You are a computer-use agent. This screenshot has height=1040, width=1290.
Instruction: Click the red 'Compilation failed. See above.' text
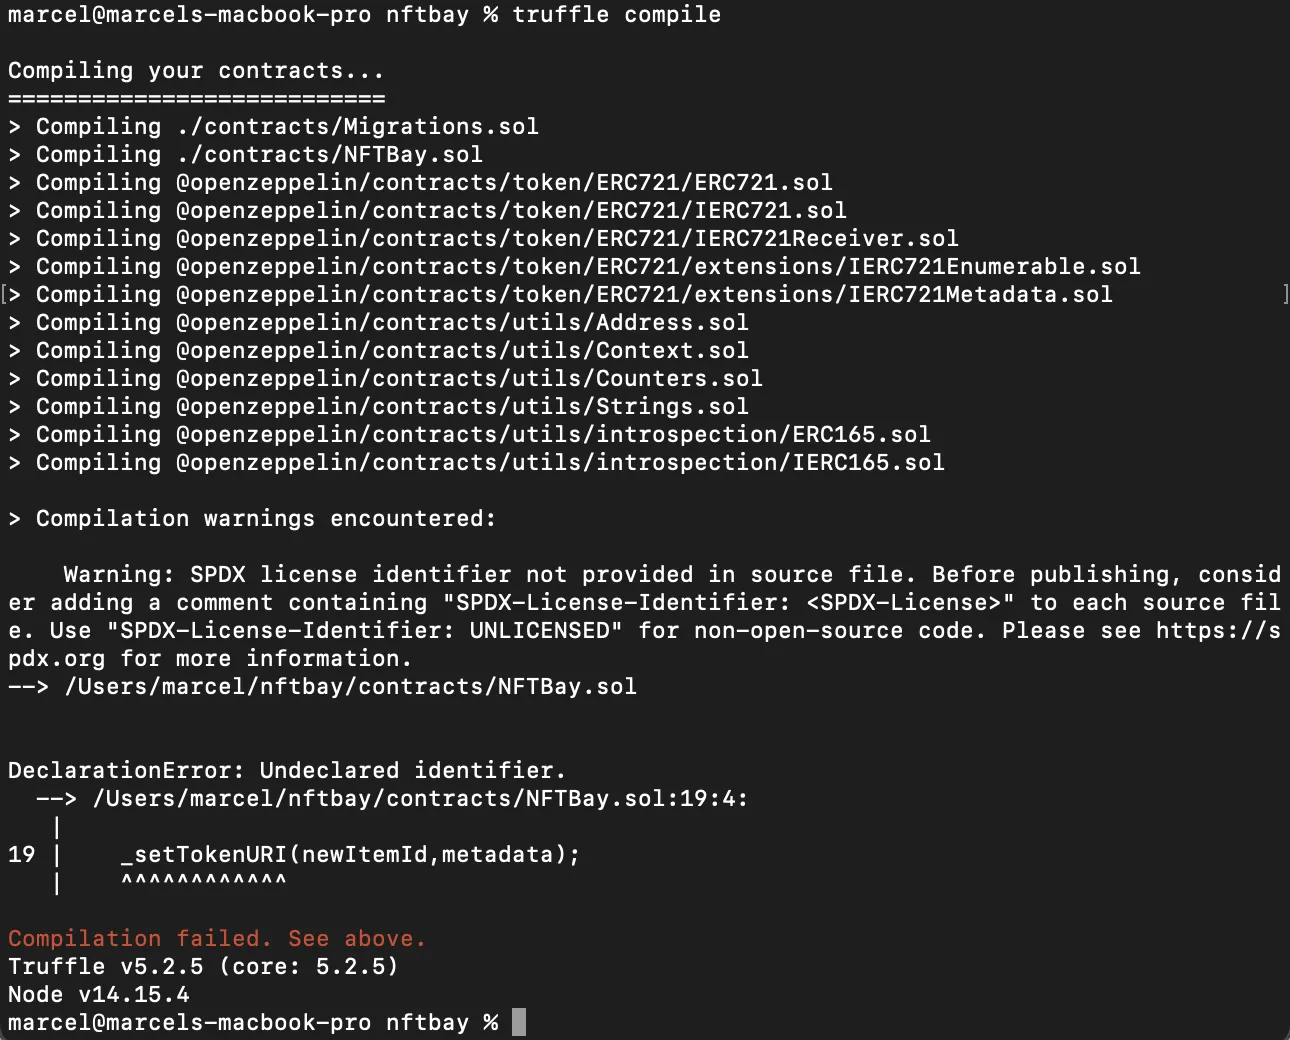pos(217,938)
